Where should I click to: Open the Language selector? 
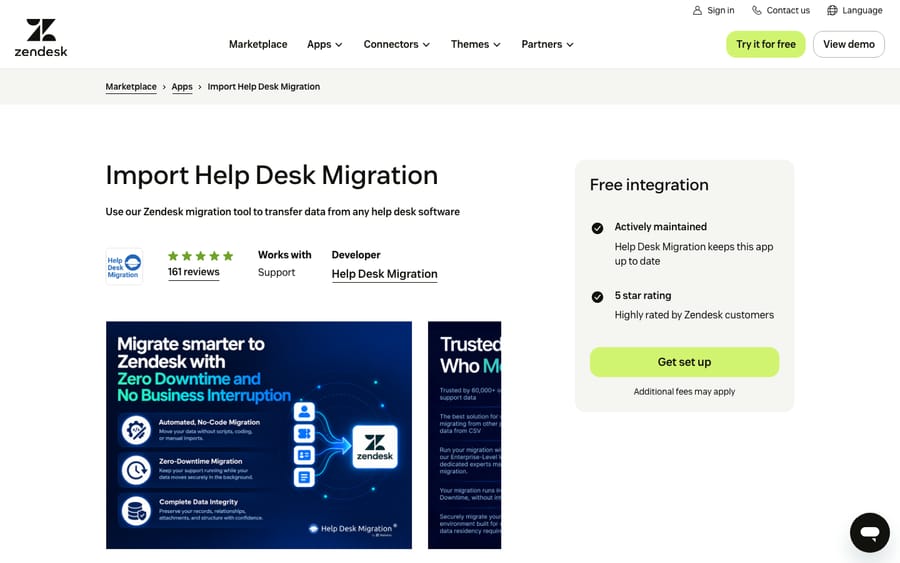pos(855,10)
